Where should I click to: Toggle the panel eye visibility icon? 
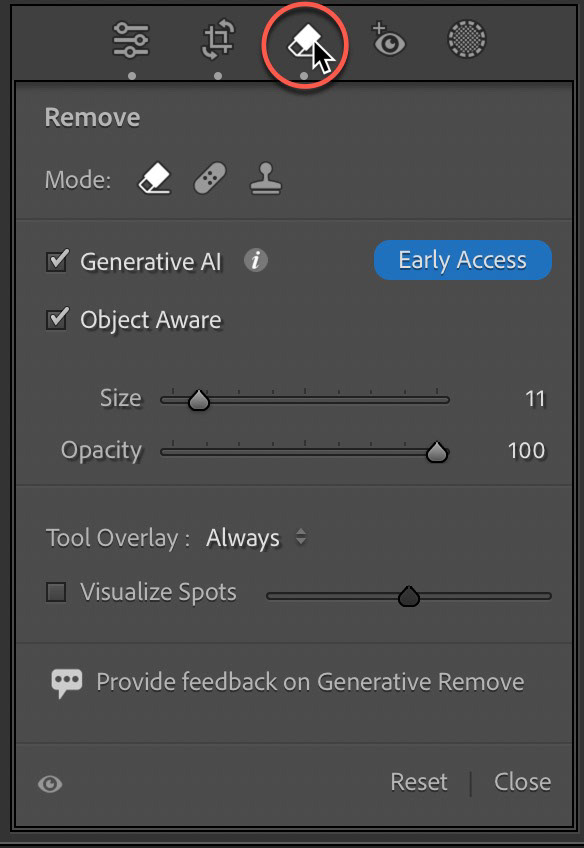[50, 784]
